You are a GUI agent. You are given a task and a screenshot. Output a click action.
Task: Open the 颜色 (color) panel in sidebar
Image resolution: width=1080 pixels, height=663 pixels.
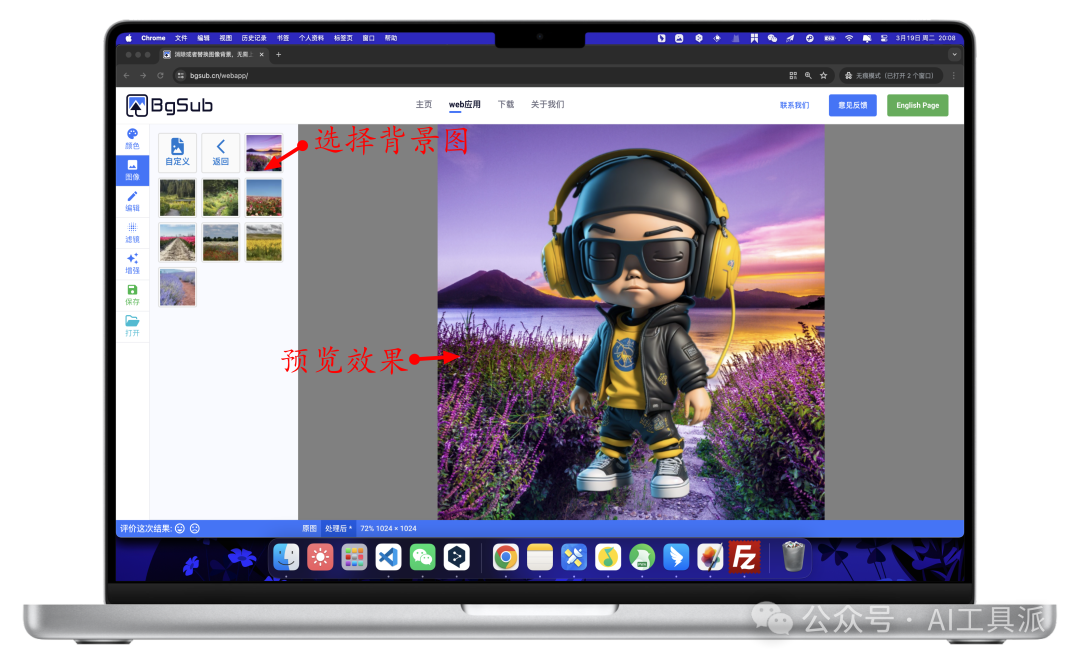point(132,138)
